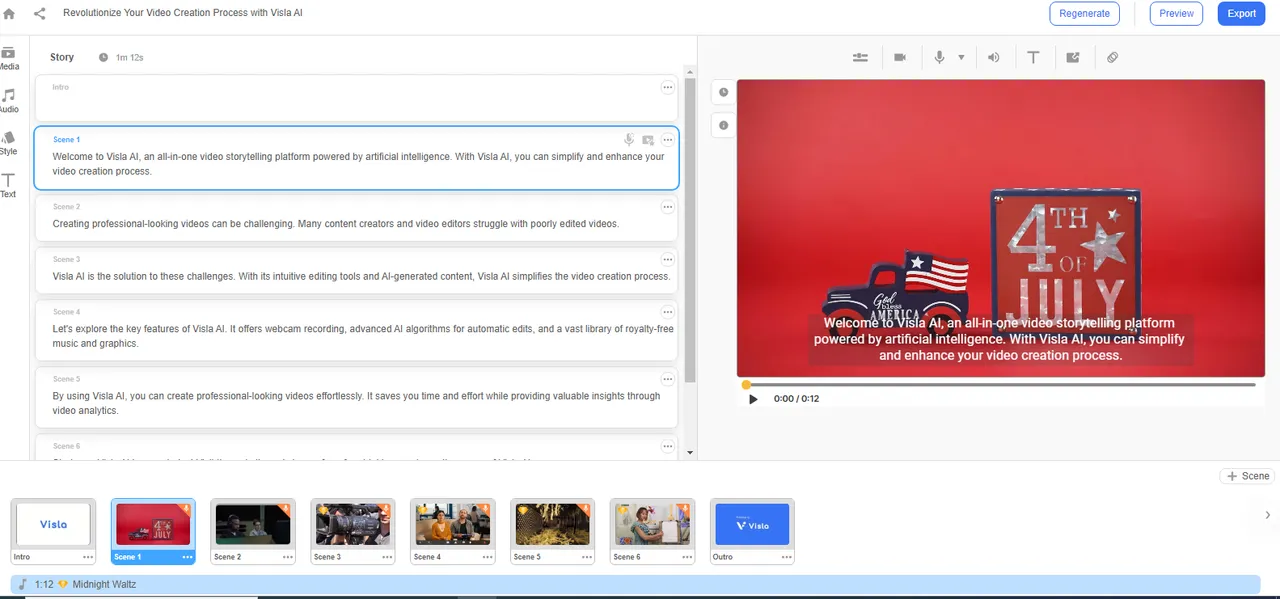Click the timeline right arrow chevron

pos(1269,516)
